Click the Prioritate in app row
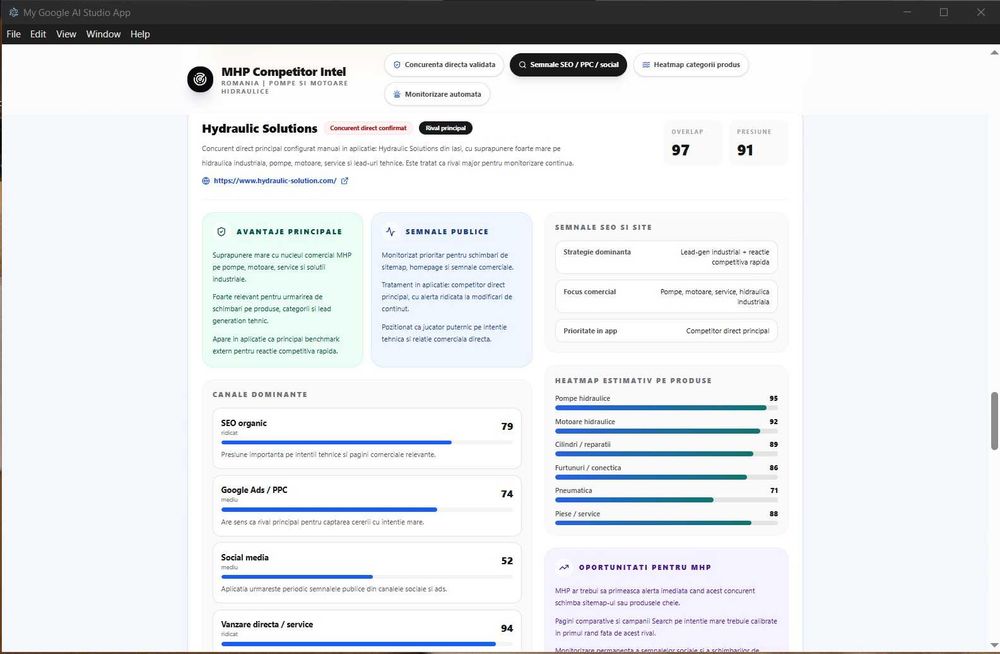Screen dimensions: 1000x654 (666, 331)
